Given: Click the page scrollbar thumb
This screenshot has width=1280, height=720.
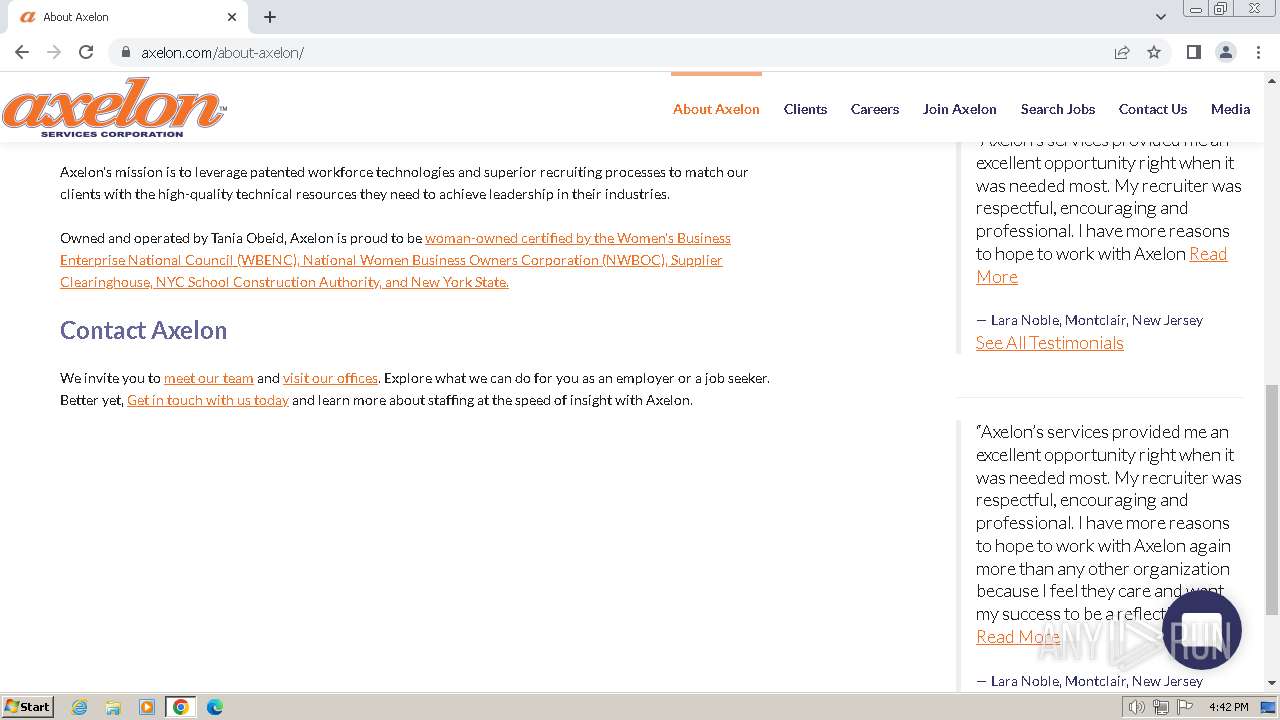Looking at the screenshot, I should tap(1272, 500).
